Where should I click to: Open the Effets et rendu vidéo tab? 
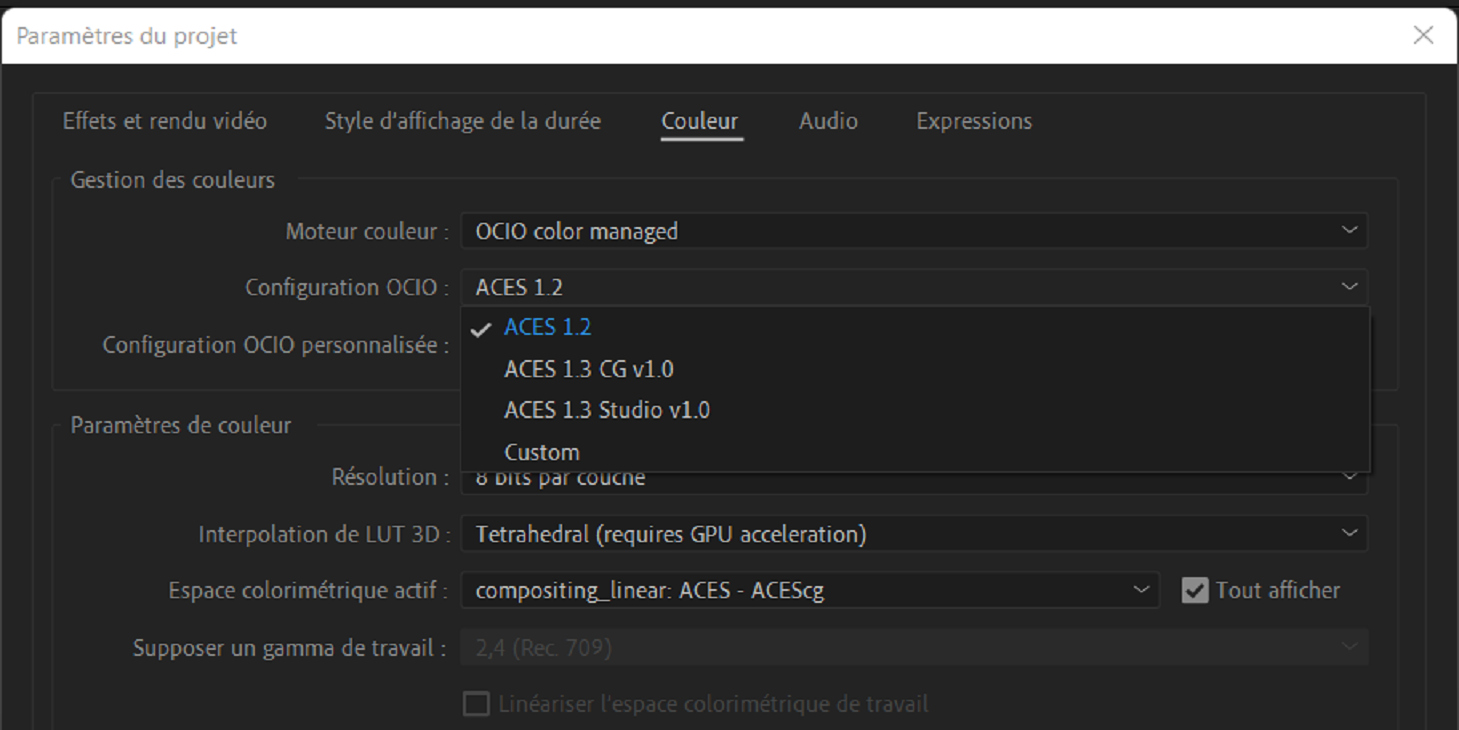(x=165, y=121)
